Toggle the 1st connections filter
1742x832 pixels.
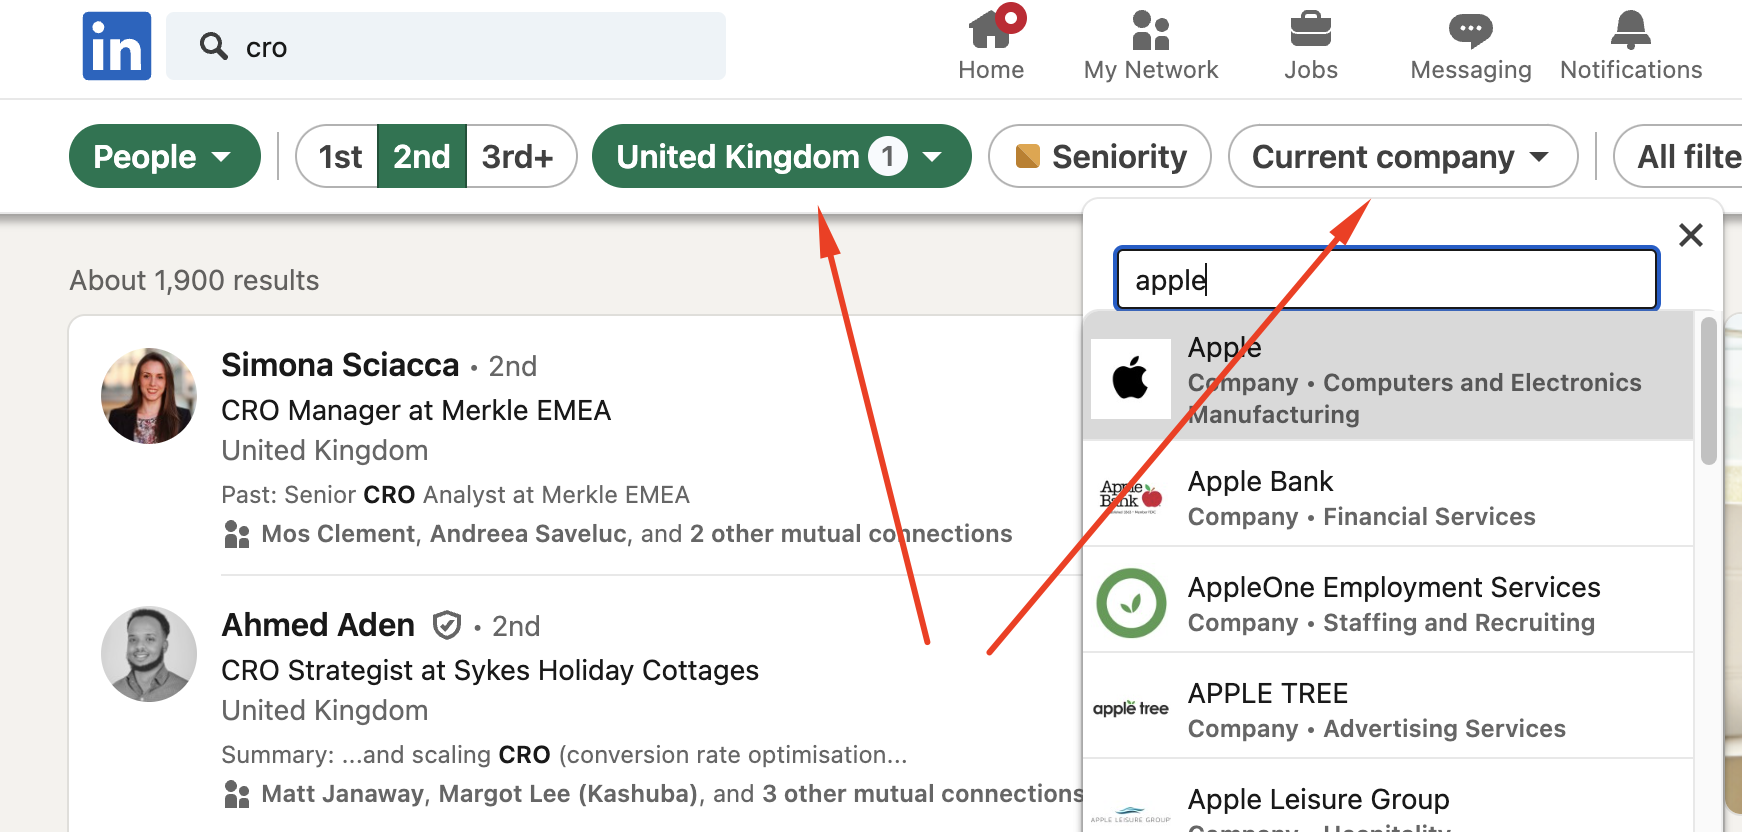(x=338, y=156)
